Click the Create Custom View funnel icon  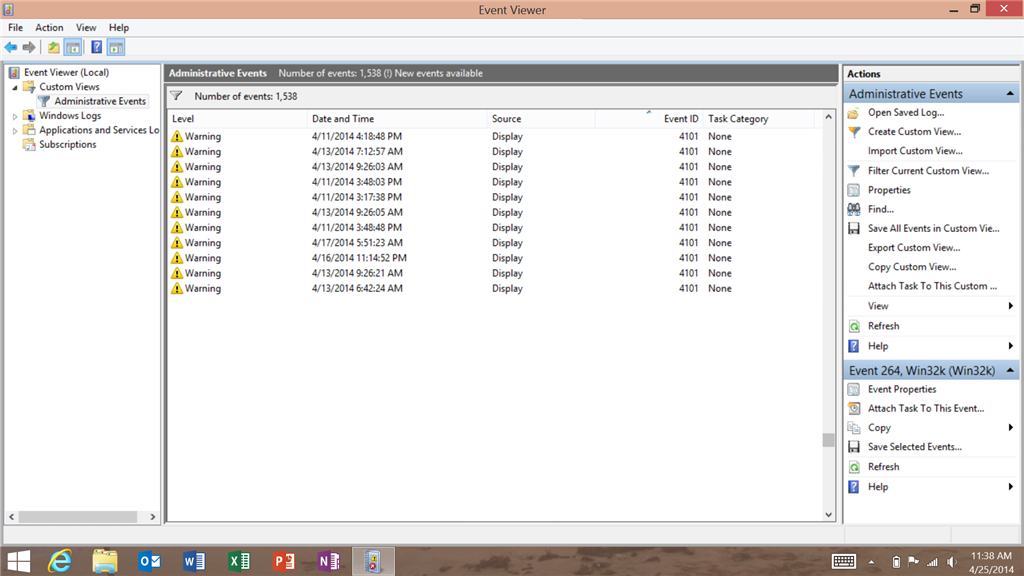(854, 132)
